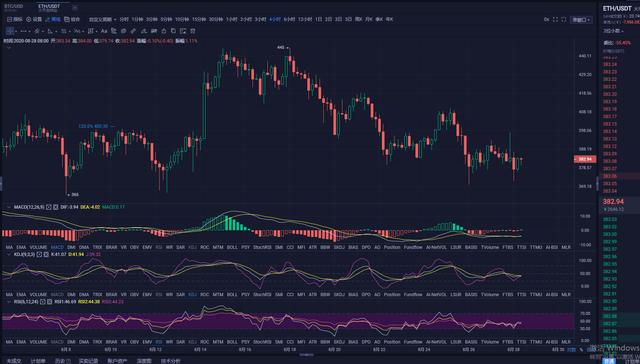The height and width of the screenshot is (364, 640).
Task: Close the MACD(12,26,9) indicator panel
Action: tap(56, 207)
